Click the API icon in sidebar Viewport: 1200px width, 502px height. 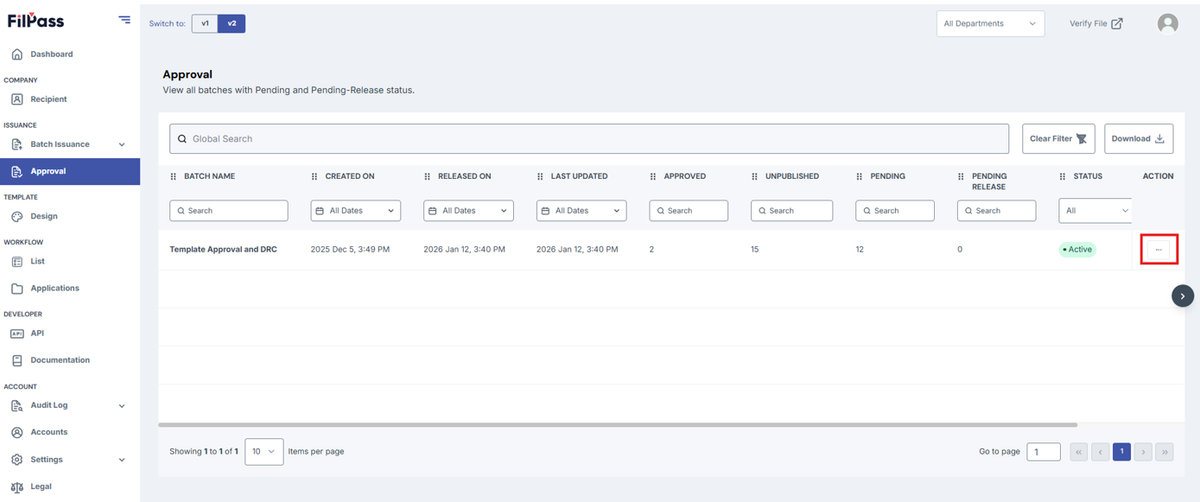(17, 333)
